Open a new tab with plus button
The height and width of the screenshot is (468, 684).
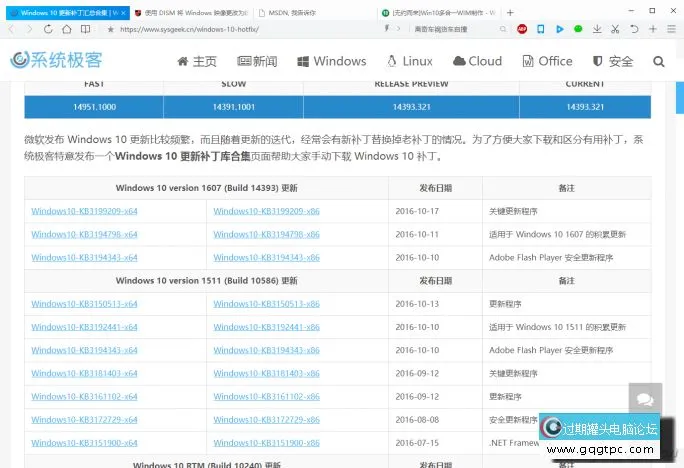[x=510, y=13]
